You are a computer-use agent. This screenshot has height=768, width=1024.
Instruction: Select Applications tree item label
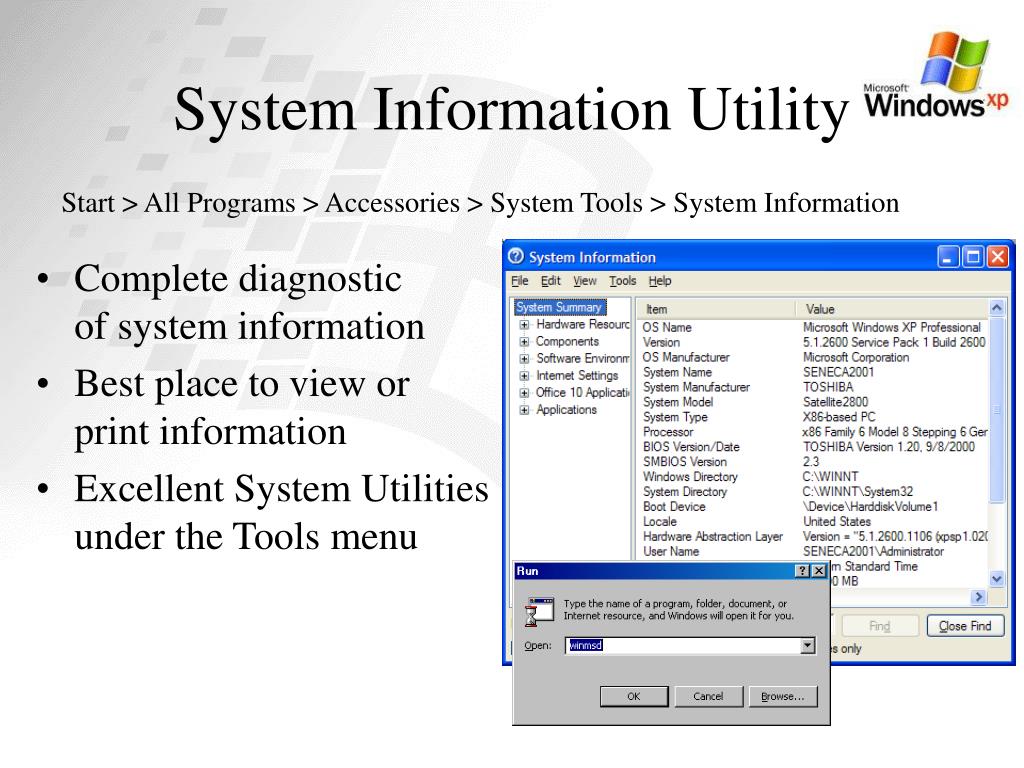(x=566, y=409)
